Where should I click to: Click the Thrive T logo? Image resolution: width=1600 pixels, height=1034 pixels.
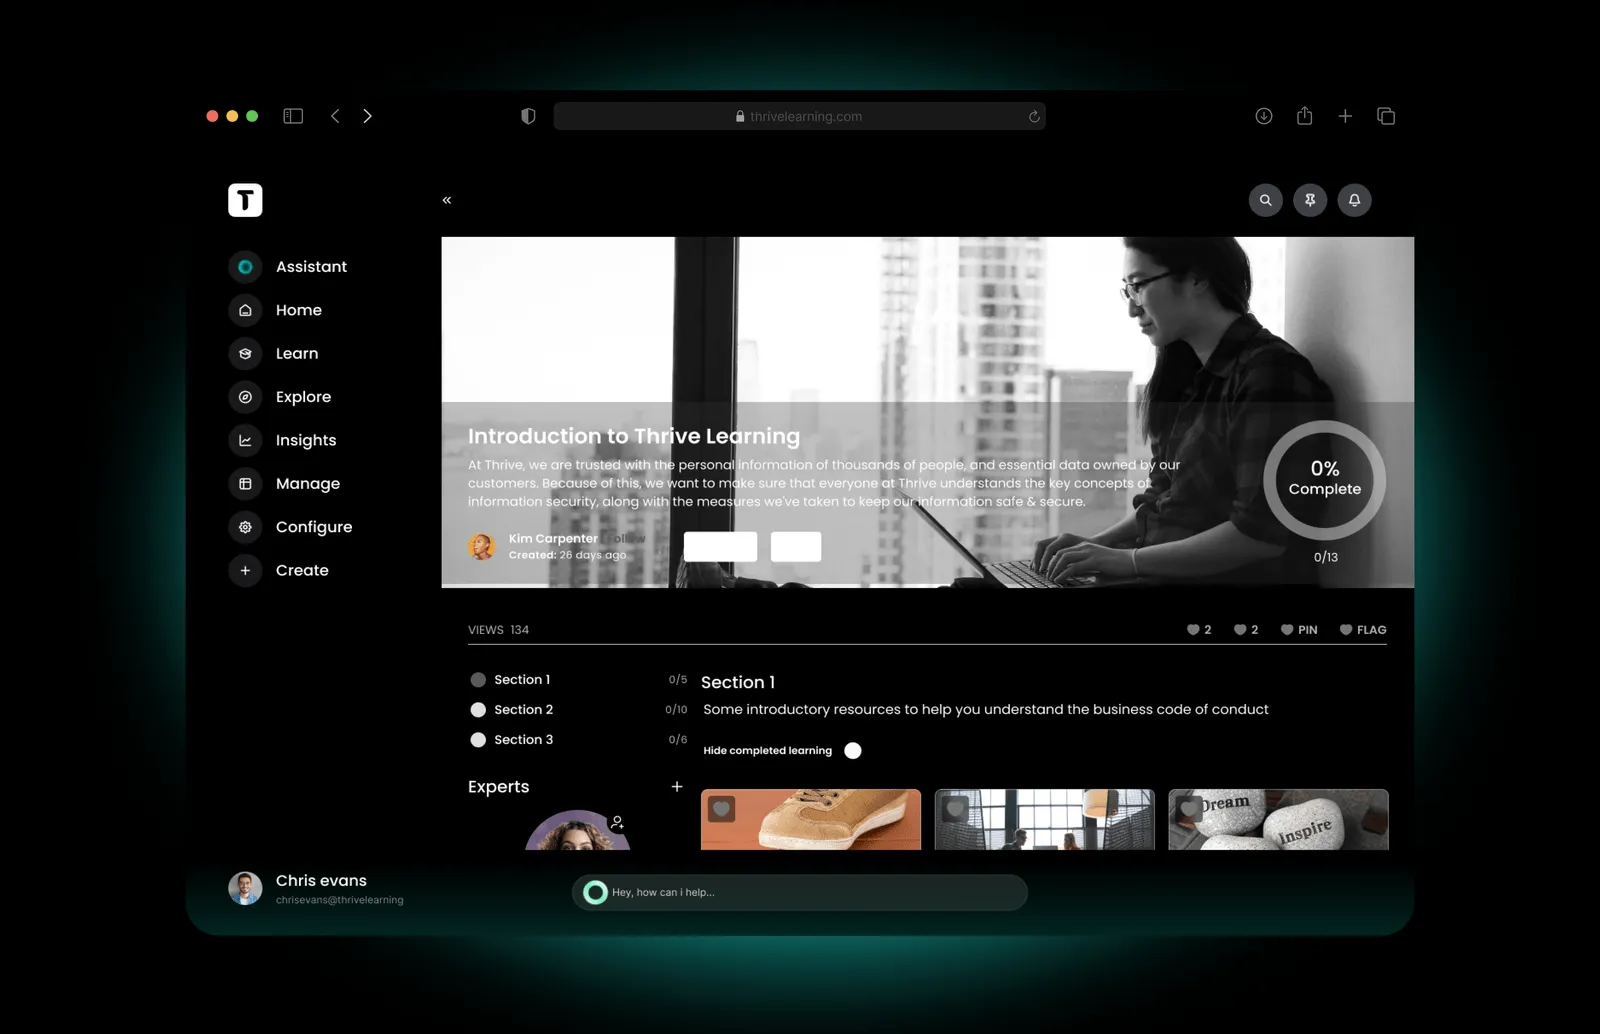coord(245,200)
